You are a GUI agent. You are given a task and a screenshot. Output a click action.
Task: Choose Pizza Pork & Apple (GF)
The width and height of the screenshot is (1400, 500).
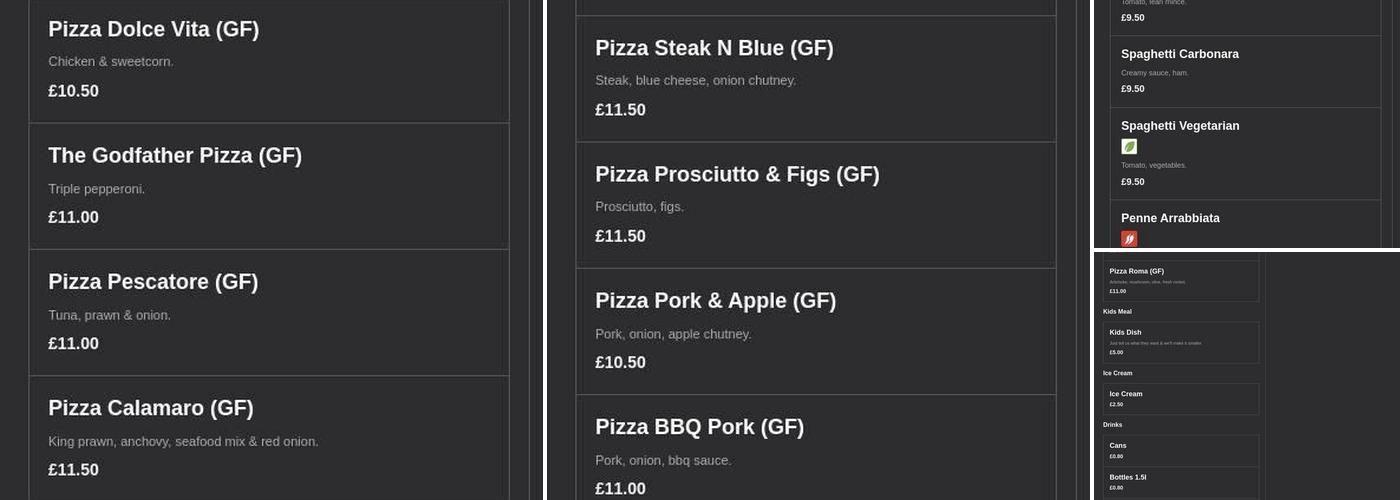pyautogui.click(x=815, y=331)
